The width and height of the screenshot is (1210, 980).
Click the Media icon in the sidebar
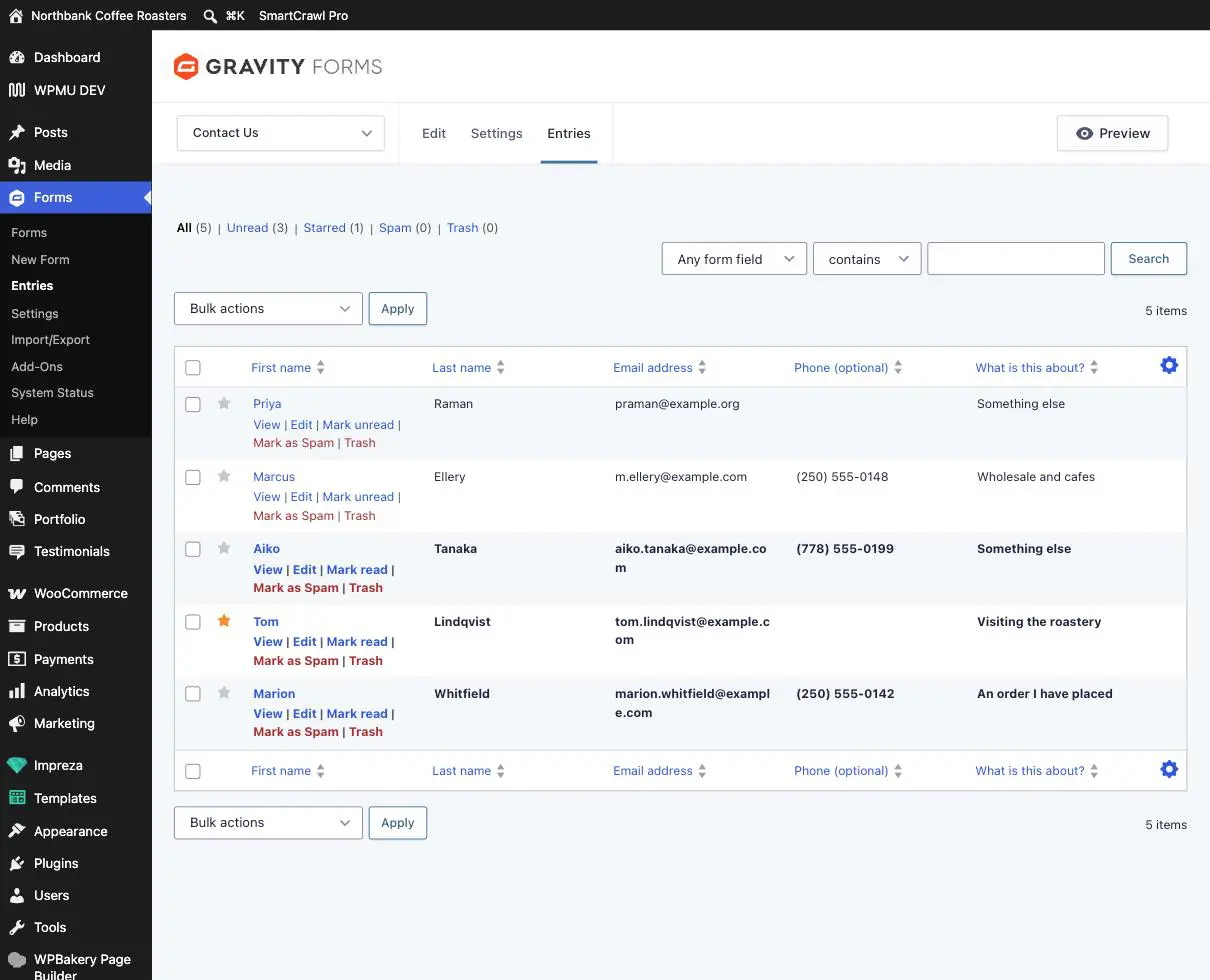point(17,165)
